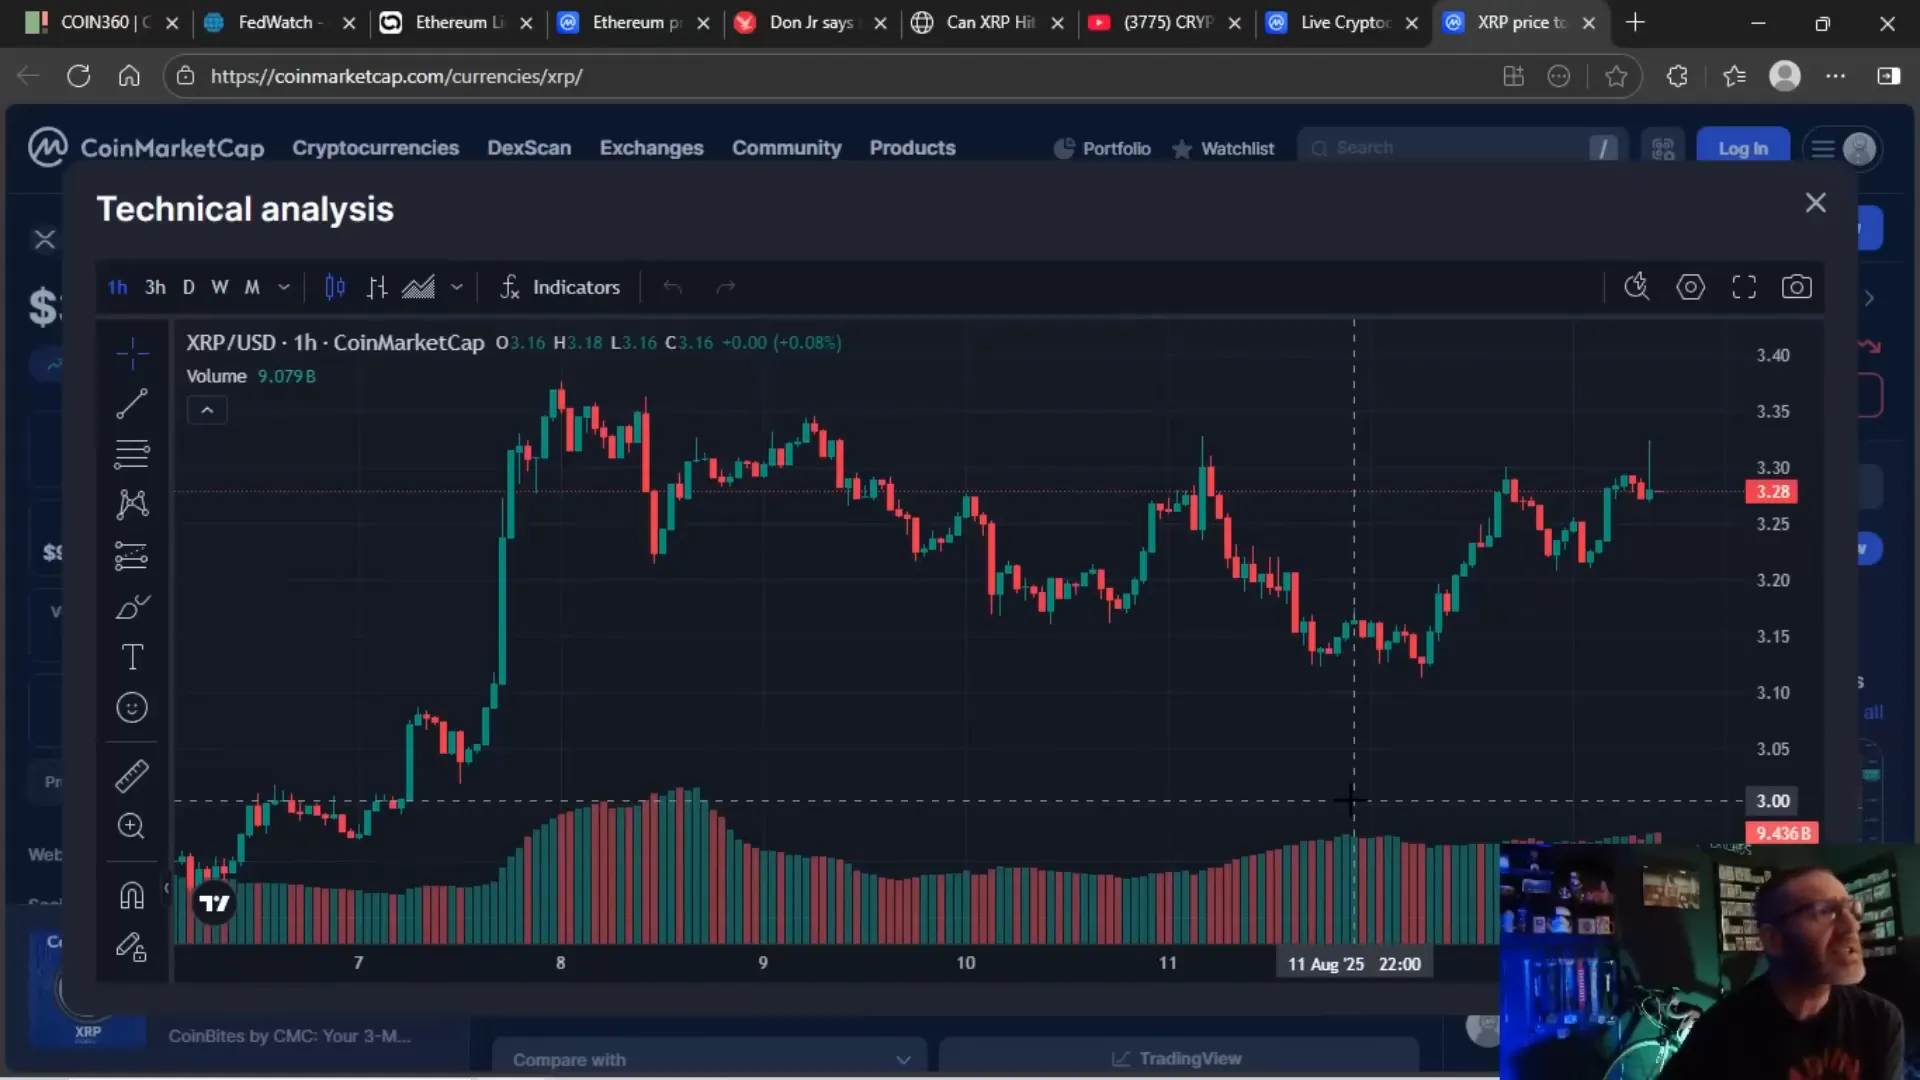Image resolution: width=1920 pixels, height=1080 pixels.
Task: Select the TradingView chart option
Action: coord(1178,1059)
